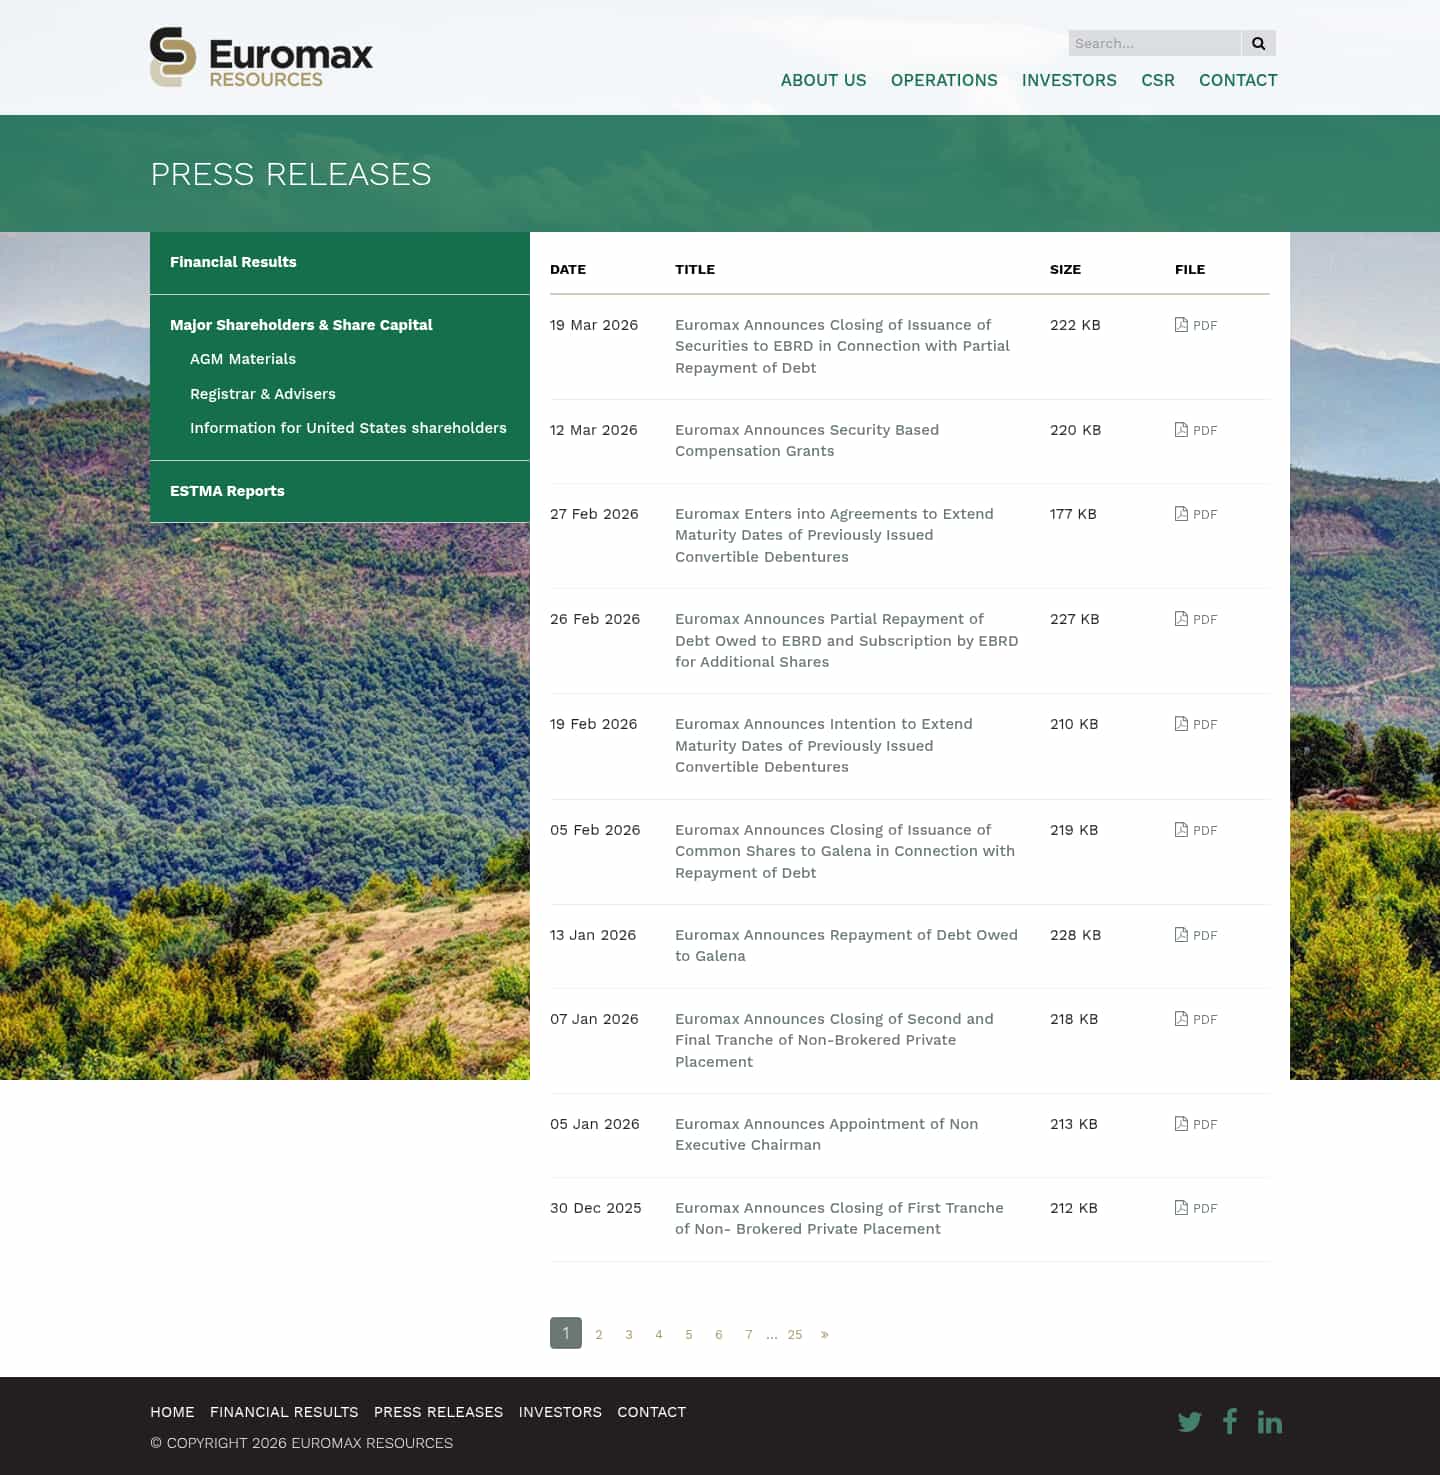Click the LinkedIn icon in the footer
1440x1475 pixels.
click(1270, 1421)
